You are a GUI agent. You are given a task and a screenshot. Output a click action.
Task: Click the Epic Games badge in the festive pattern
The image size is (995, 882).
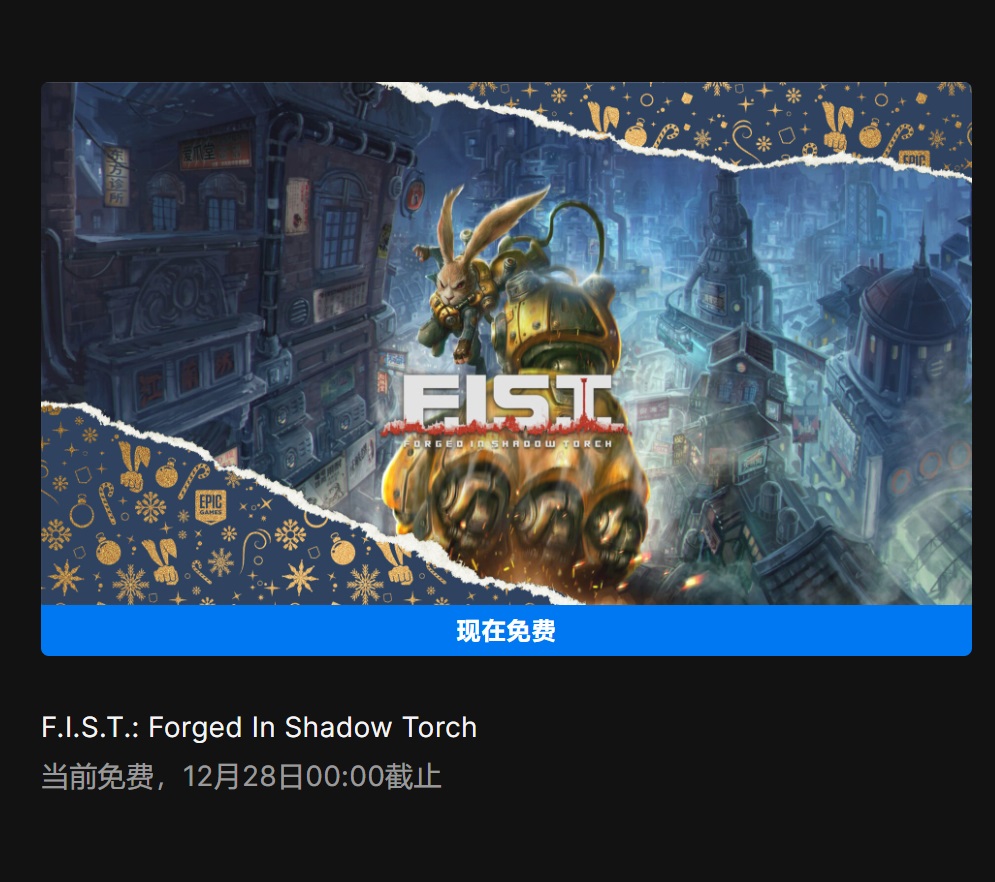pyautogui.click(x=210, y=506)
